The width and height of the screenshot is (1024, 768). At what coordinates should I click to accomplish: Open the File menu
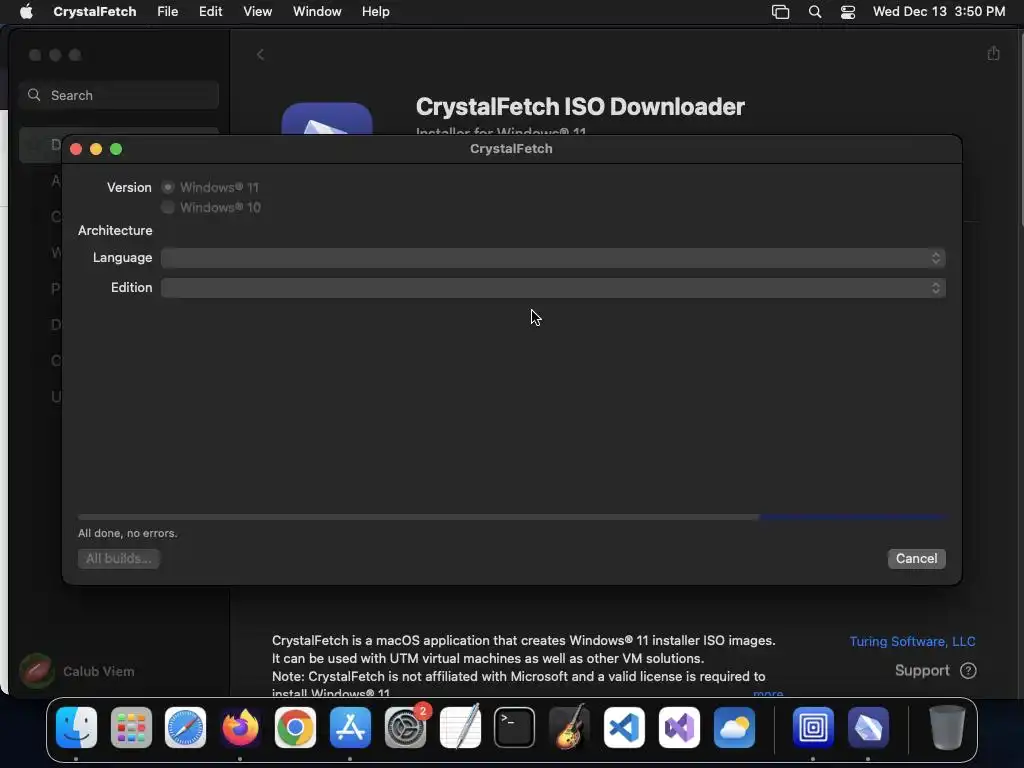[168, 12]
